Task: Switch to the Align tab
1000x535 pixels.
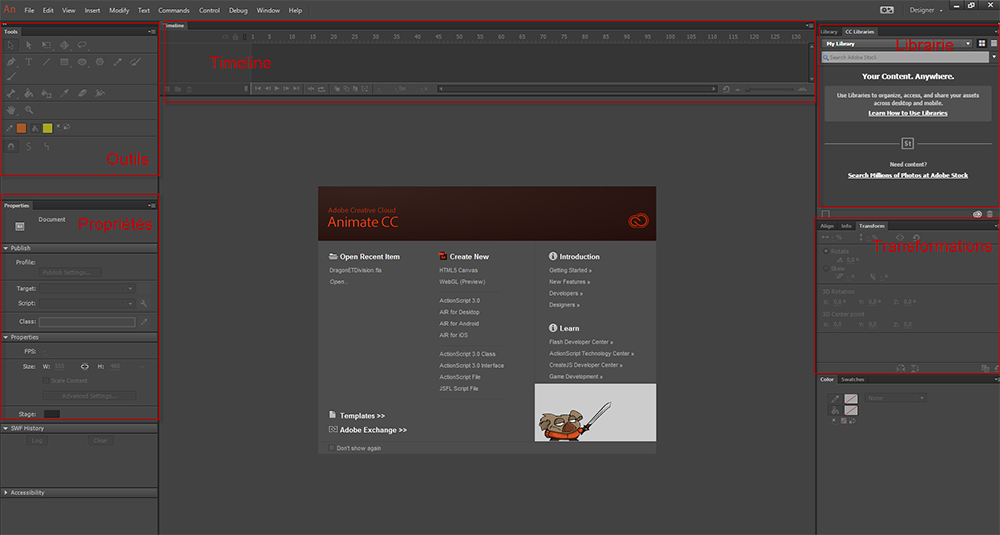Action: pos(827,226)
